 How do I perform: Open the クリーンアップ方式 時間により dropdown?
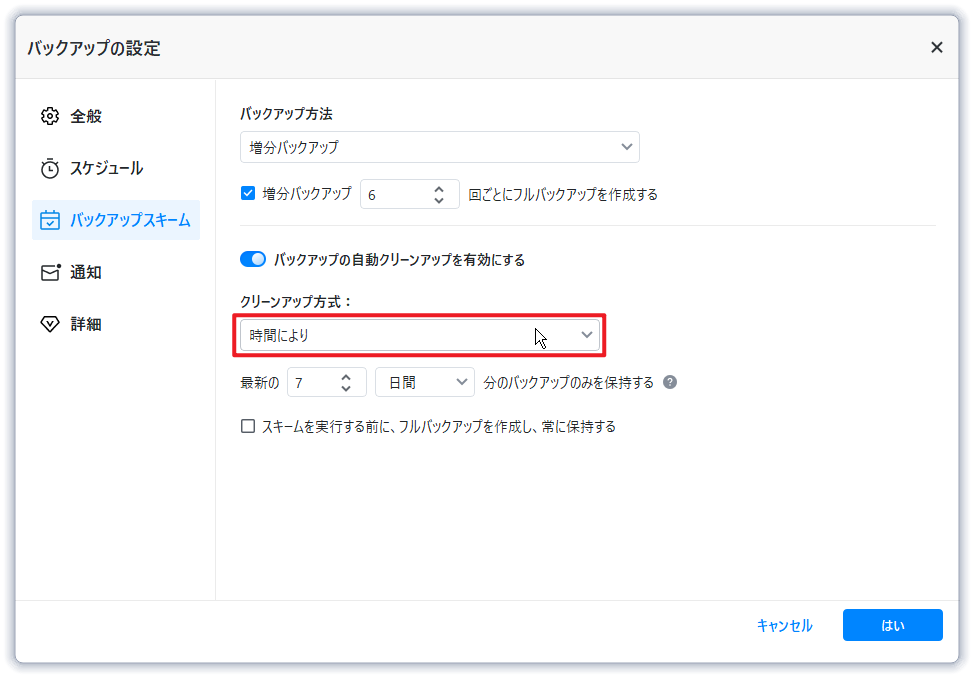(x=420, y=335)
